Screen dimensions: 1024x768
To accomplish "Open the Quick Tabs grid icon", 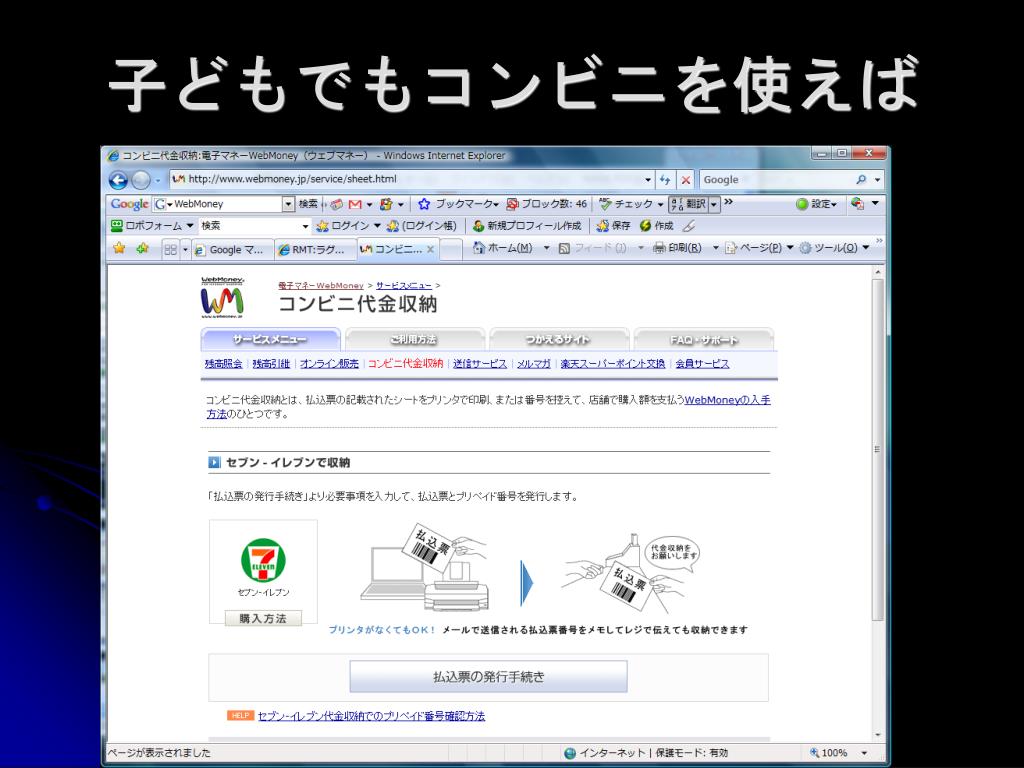I will click(170, 249).
